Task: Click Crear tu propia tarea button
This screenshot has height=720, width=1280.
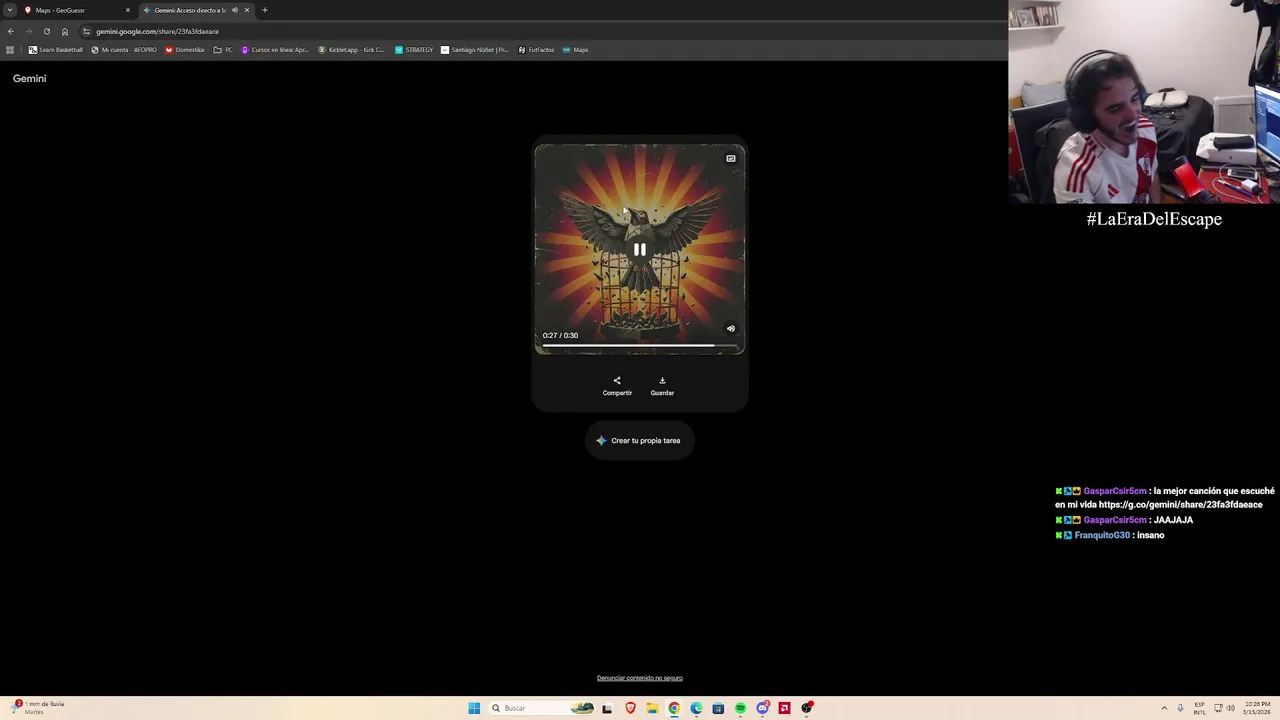Action: pos(639,440)
